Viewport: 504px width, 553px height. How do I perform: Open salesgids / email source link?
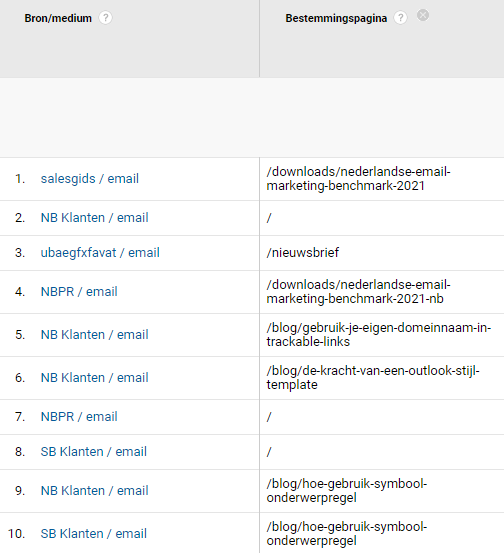coord(90,179)
